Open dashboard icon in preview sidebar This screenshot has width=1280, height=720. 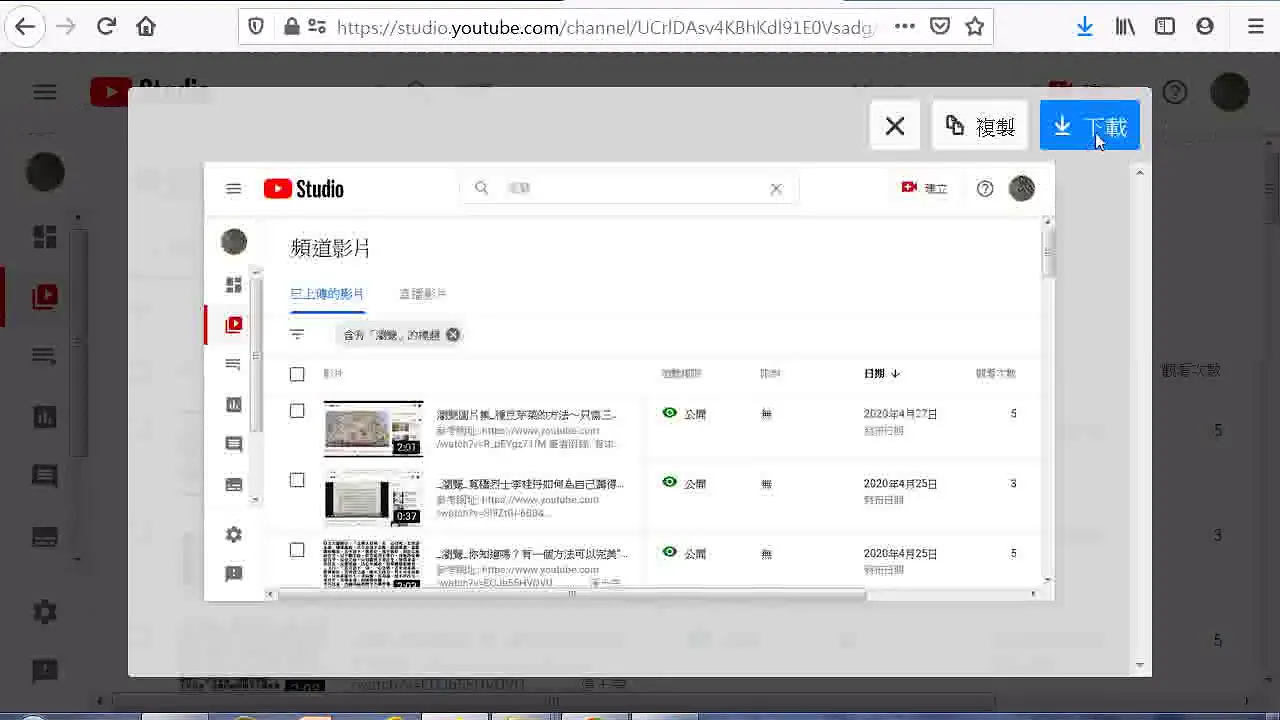coord(234,285)
